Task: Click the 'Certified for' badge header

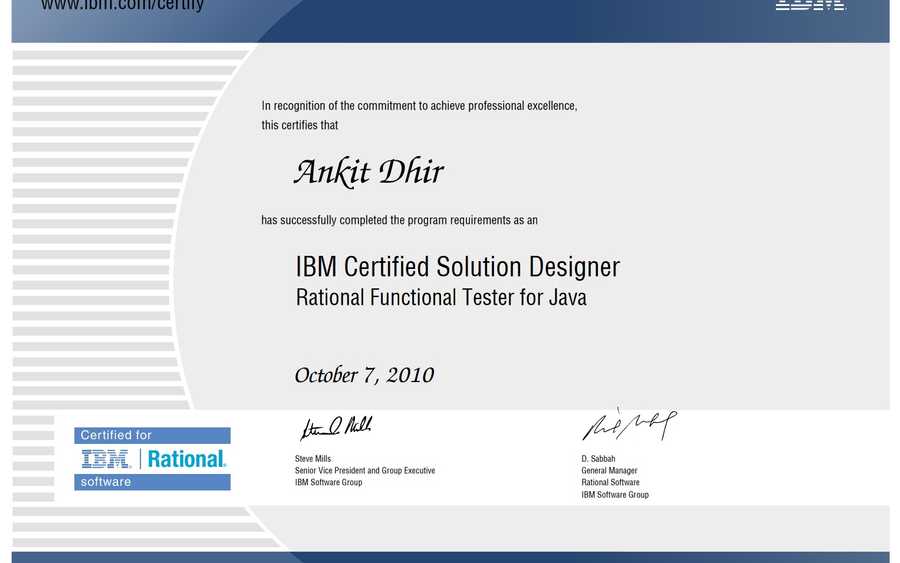Action: click(x=152, y=436)
